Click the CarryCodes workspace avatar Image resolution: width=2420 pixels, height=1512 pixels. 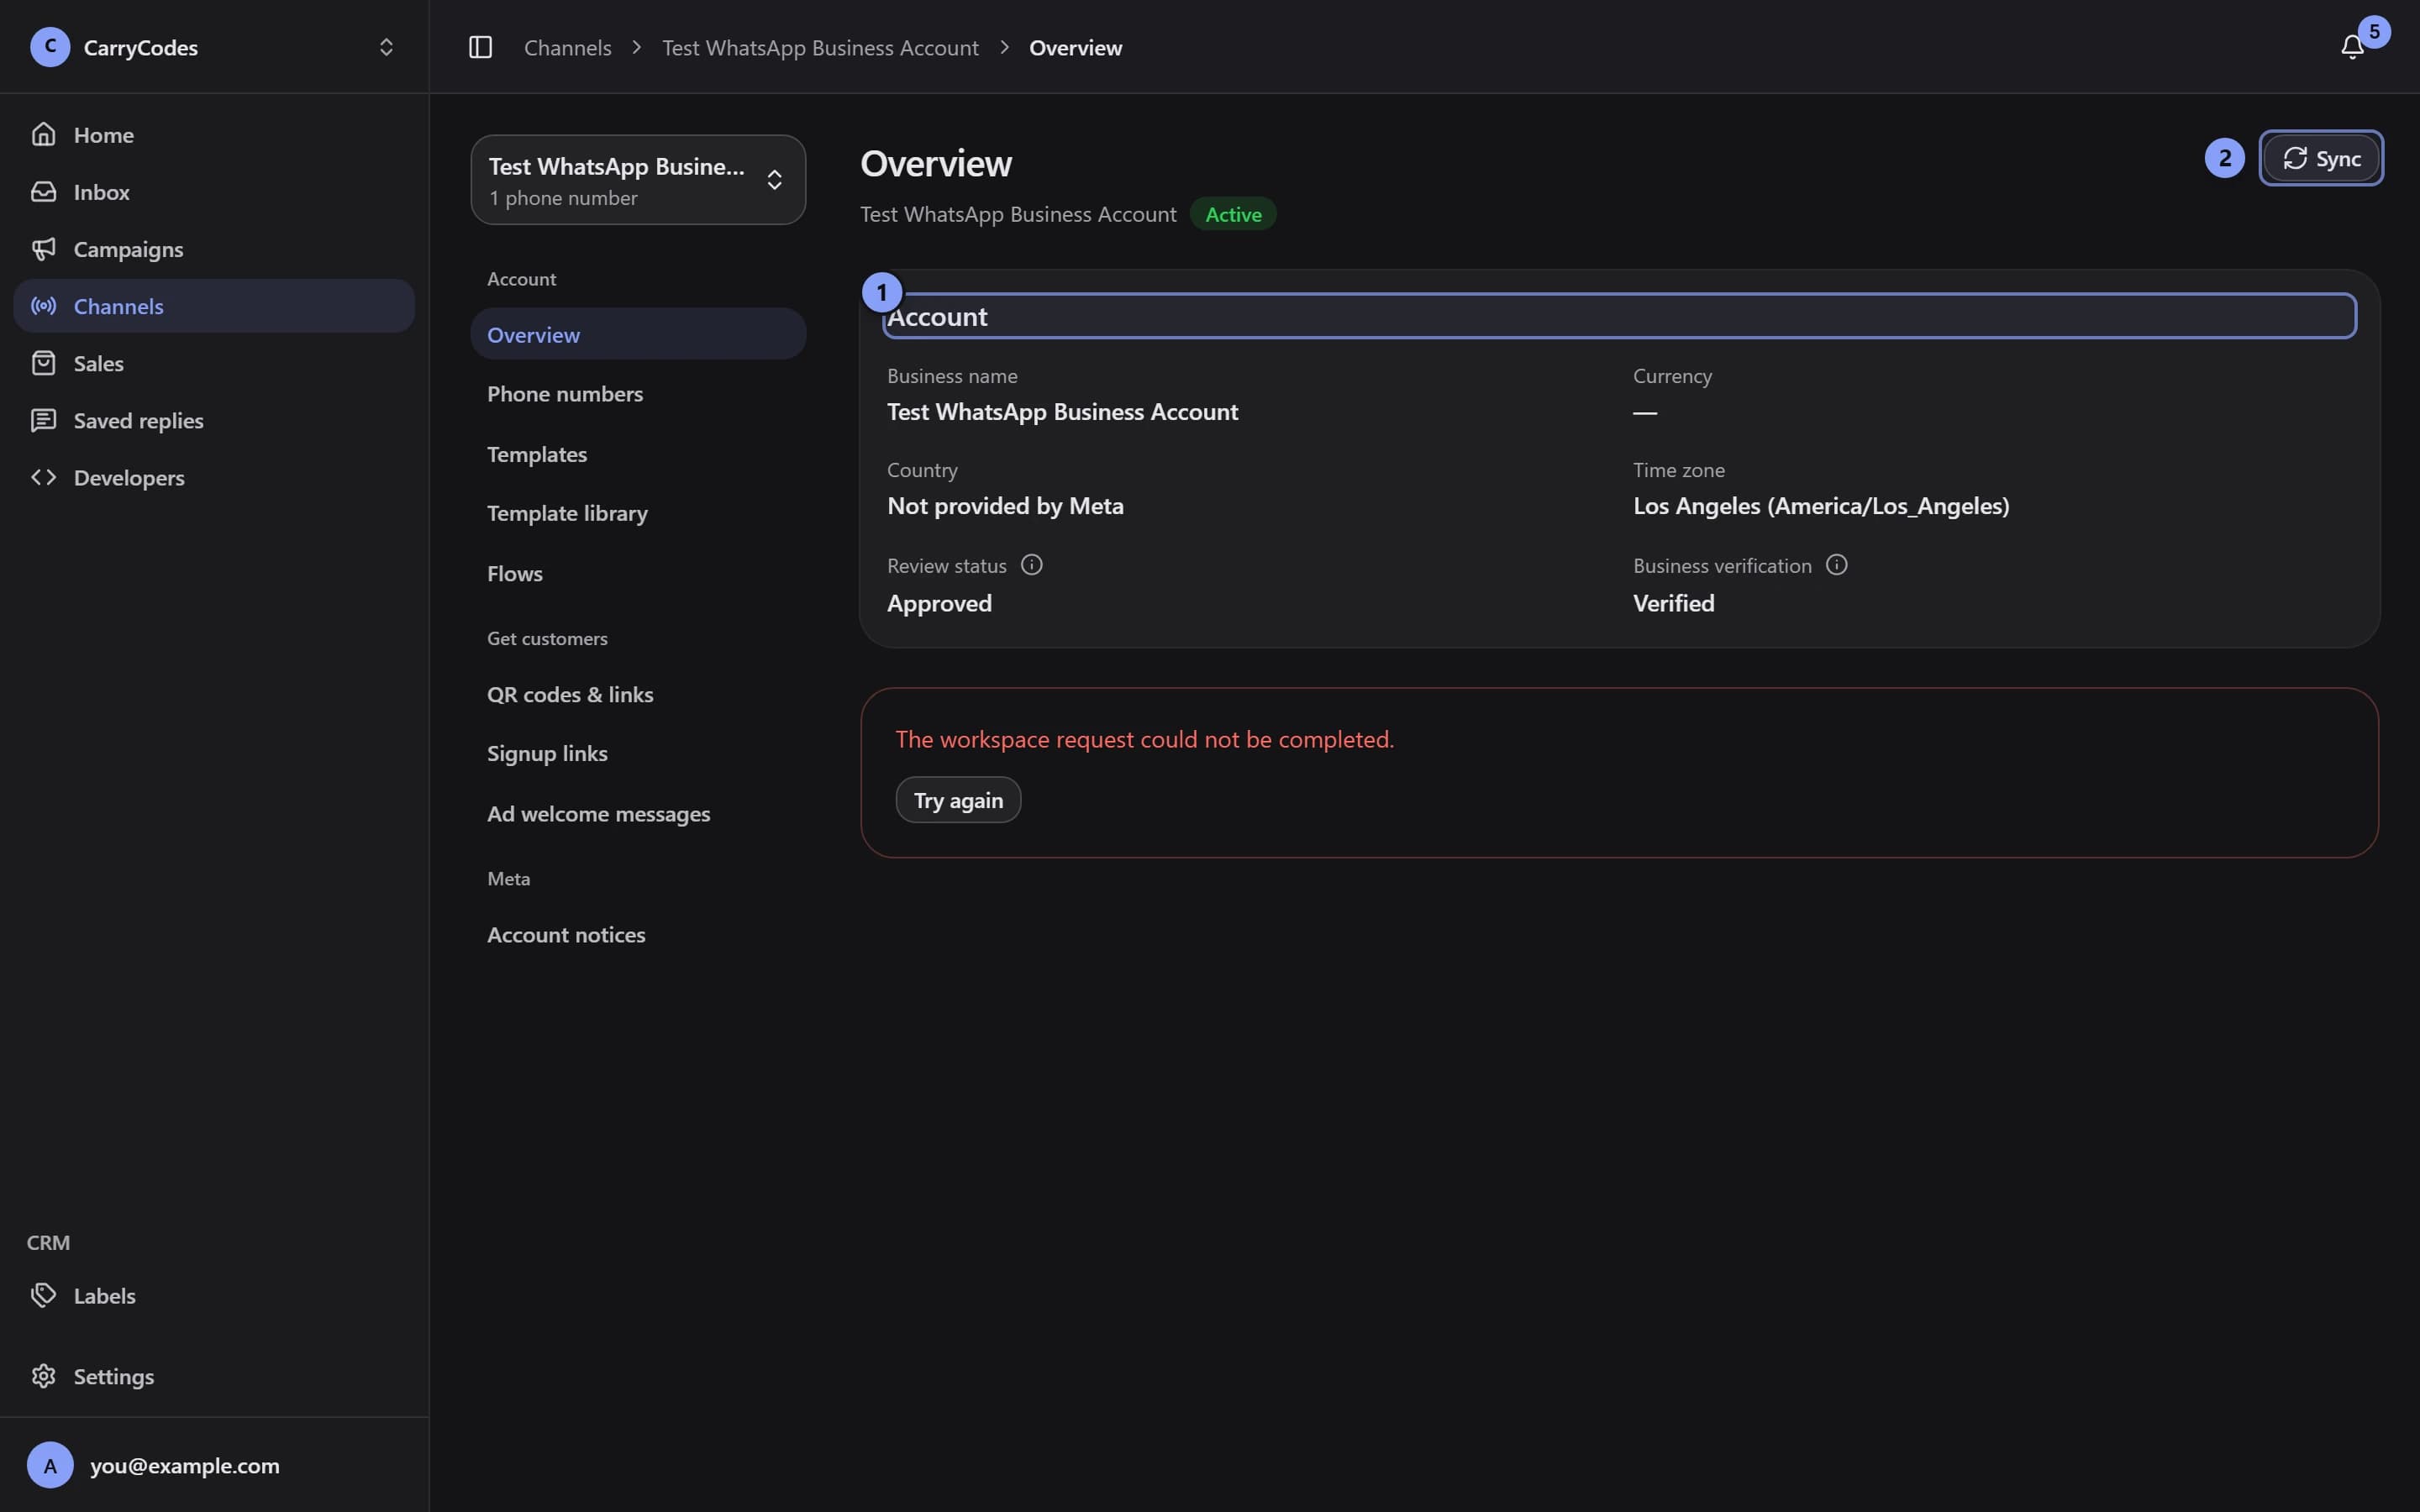[x=50, y=47]
